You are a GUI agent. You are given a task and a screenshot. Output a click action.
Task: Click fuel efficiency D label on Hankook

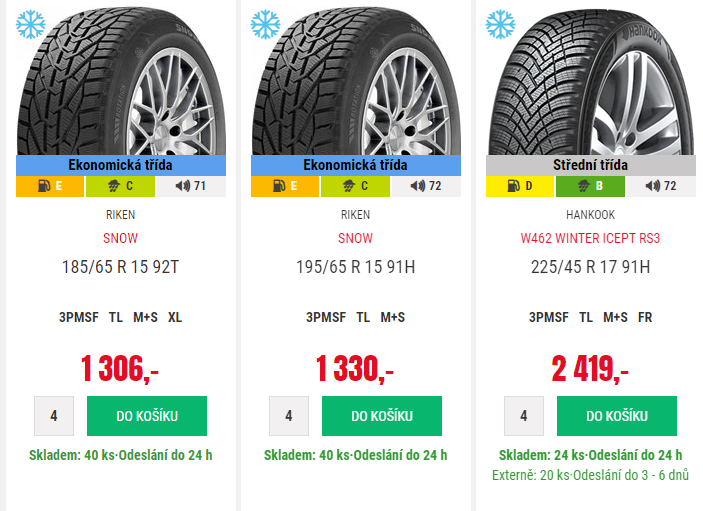(x=520, y=186)
